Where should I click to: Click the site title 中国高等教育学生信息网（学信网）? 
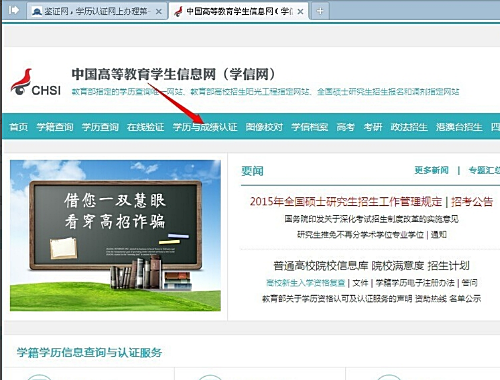point(173,74)
